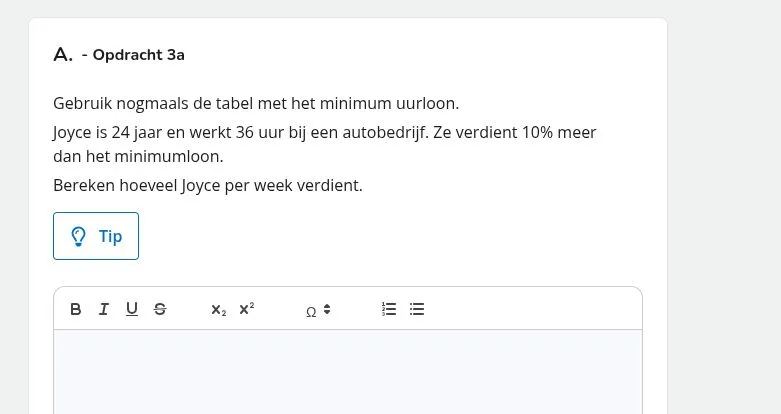Image resolution: width=781 pixels, height=414 pixels.
Task: Toggle italic text formatting
Action: (x=103, y=310)
